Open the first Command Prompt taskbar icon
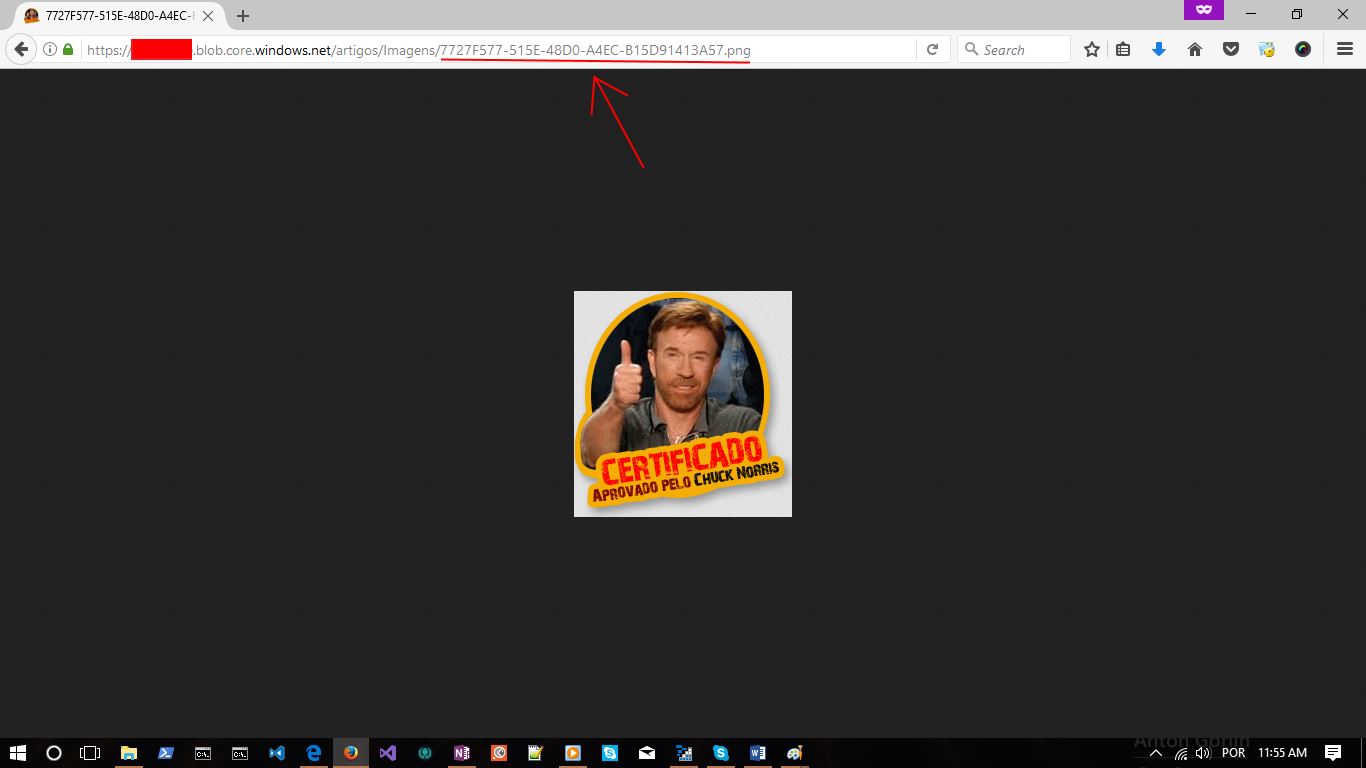 [x=202, y=753]
